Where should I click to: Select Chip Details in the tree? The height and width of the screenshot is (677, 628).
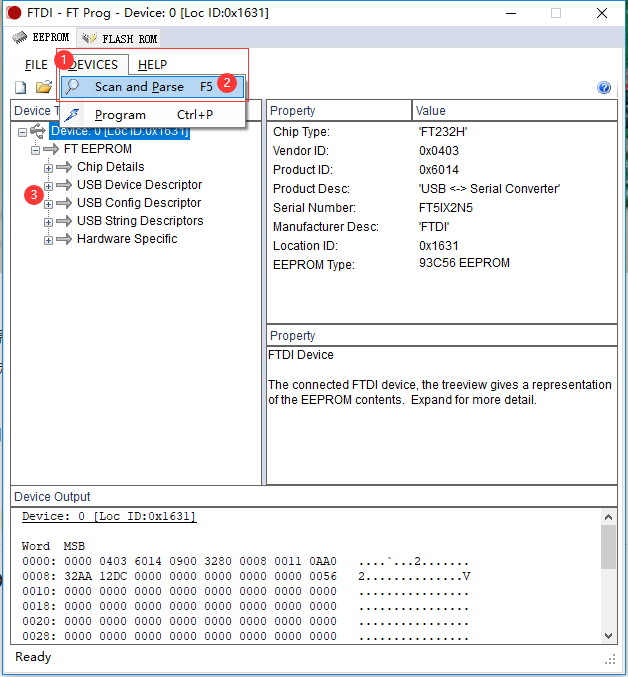coord(110,167)
